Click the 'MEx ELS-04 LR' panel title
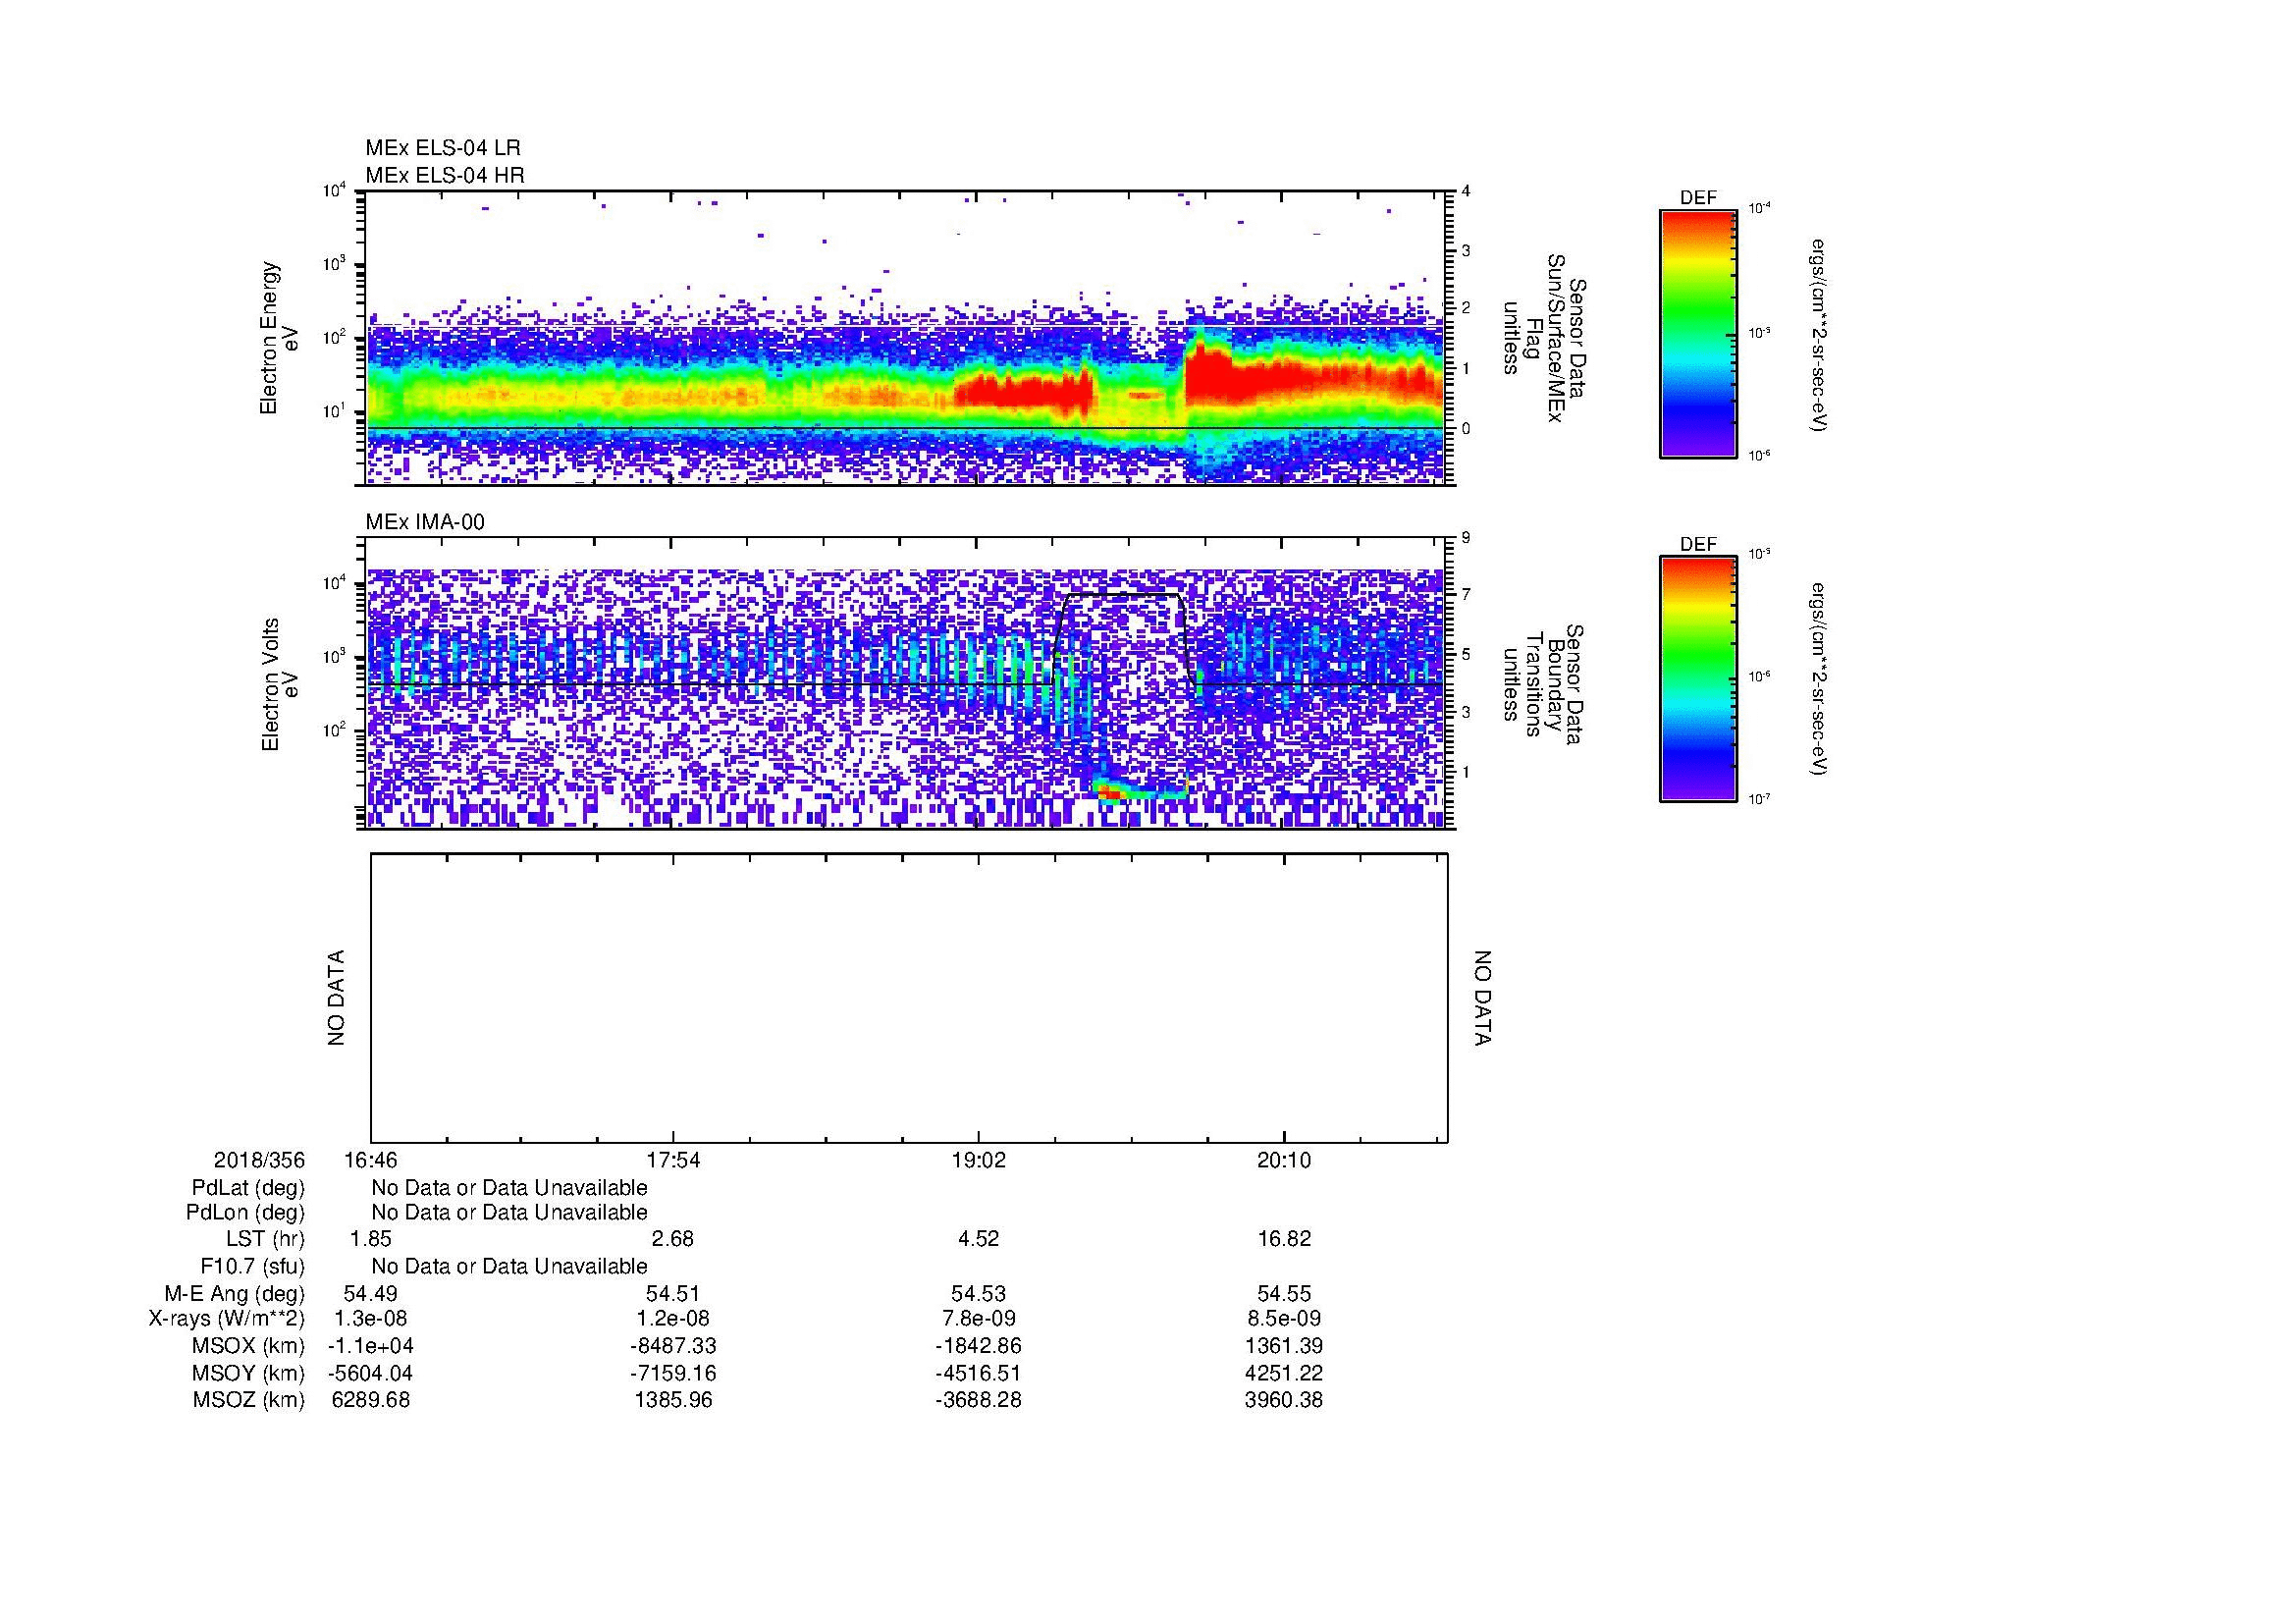The image size is (2296, 1623). 442,148
